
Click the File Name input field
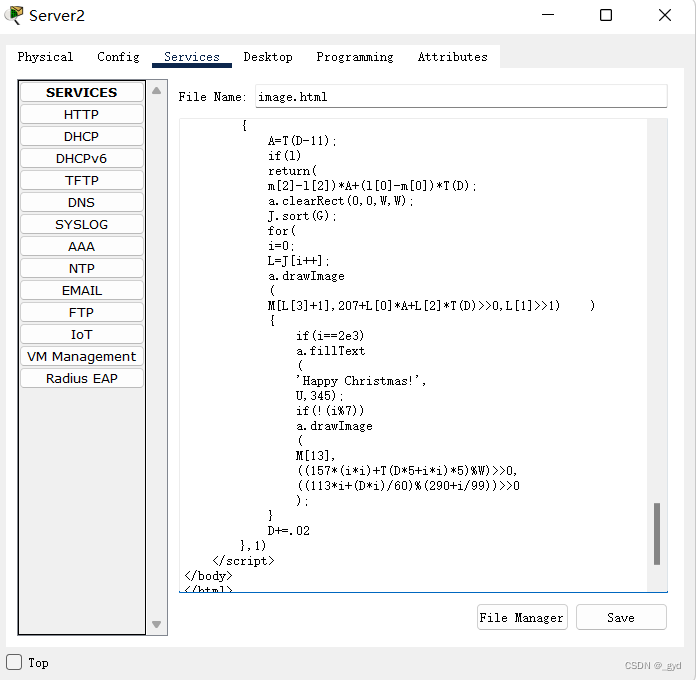coord(461,96)
